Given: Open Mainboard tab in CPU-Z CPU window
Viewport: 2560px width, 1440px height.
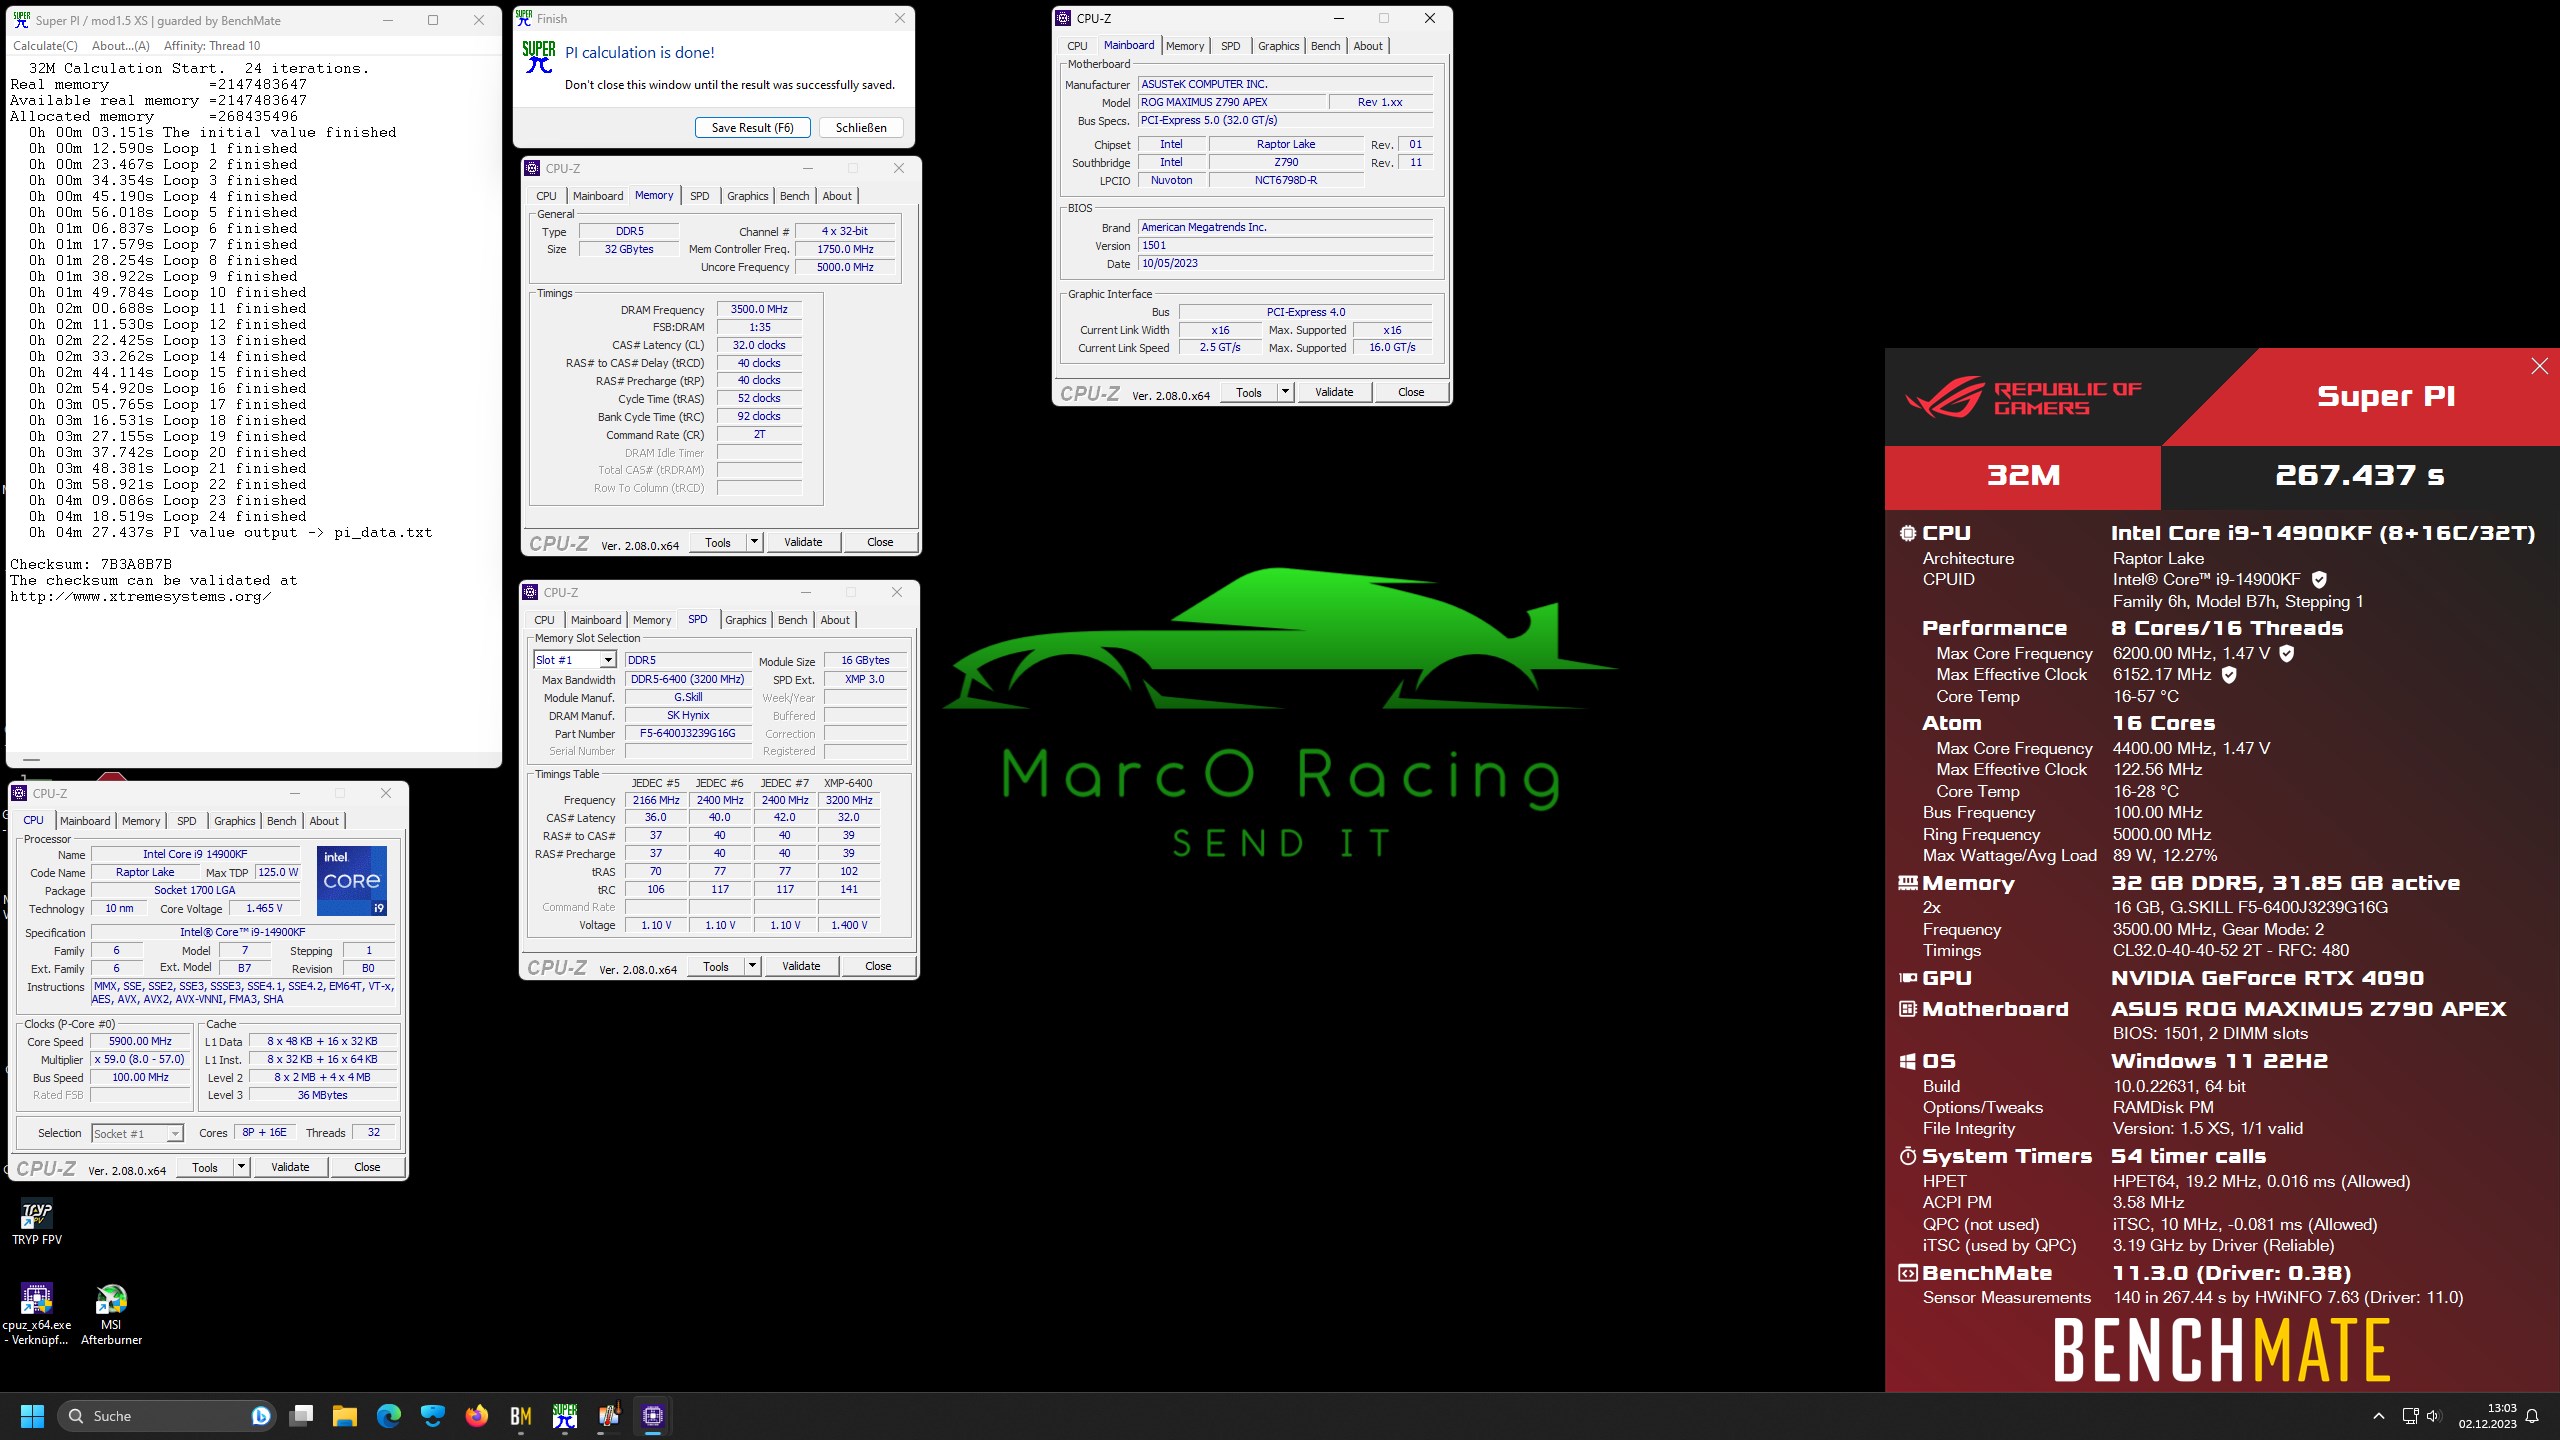Looking at the screenshot, I should click(x=85, y=821).
